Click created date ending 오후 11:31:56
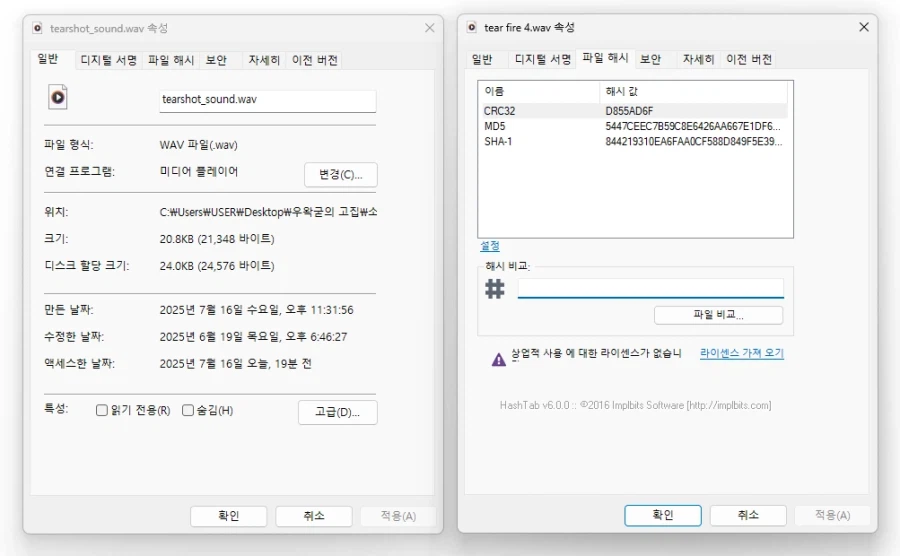Screen dimensions: 900x556 tap(257, 310)
